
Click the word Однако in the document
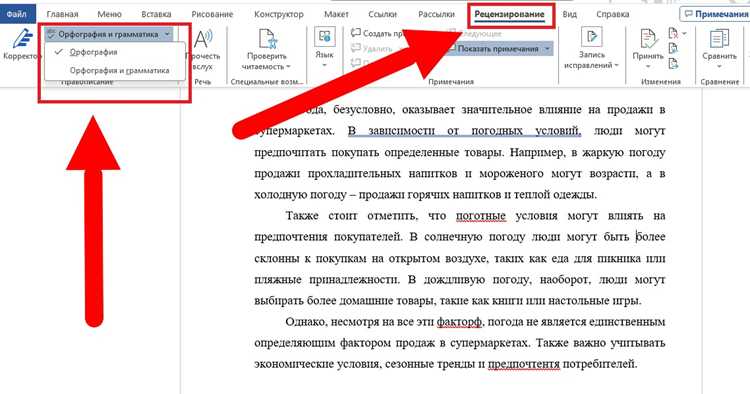click(x=306, y=322)
